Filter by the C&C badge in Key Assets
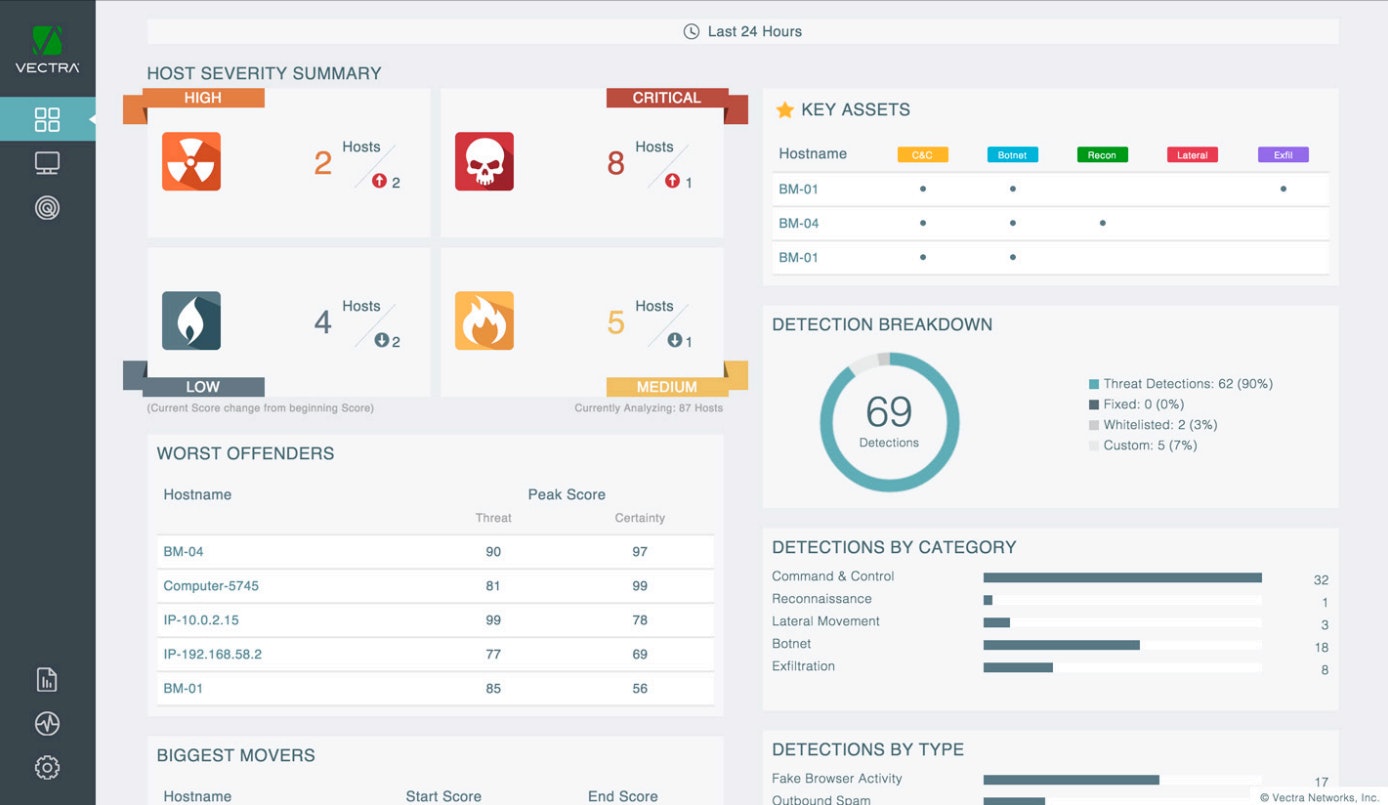Viewport: 1388px width, 805px height. (922, 154)
